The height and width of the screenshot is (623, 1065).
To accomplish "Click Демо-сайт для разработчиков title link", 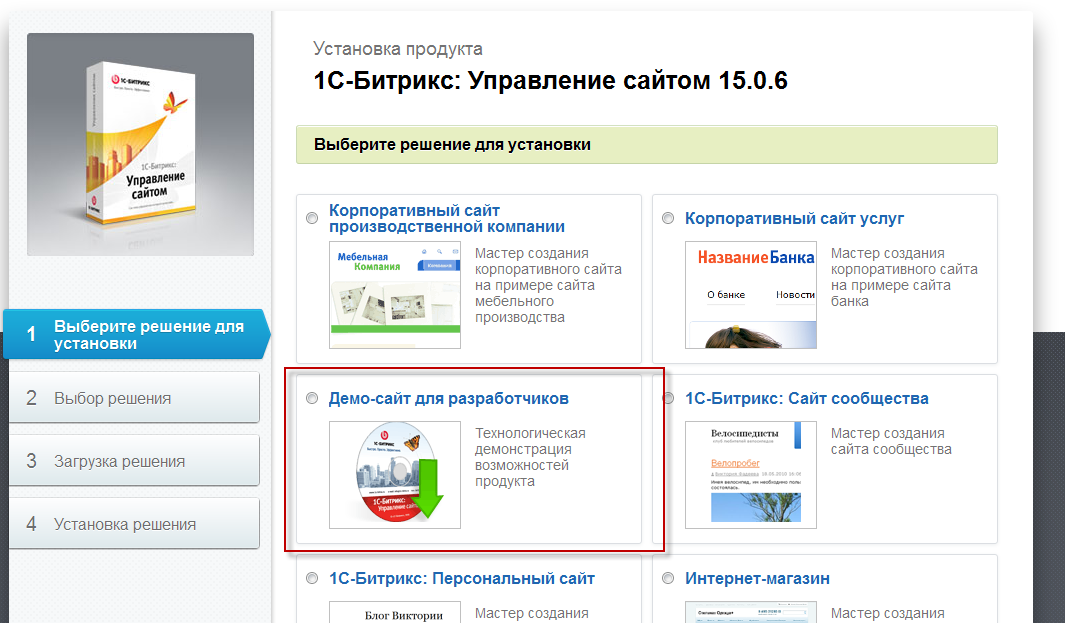I will tap(448, 399).
